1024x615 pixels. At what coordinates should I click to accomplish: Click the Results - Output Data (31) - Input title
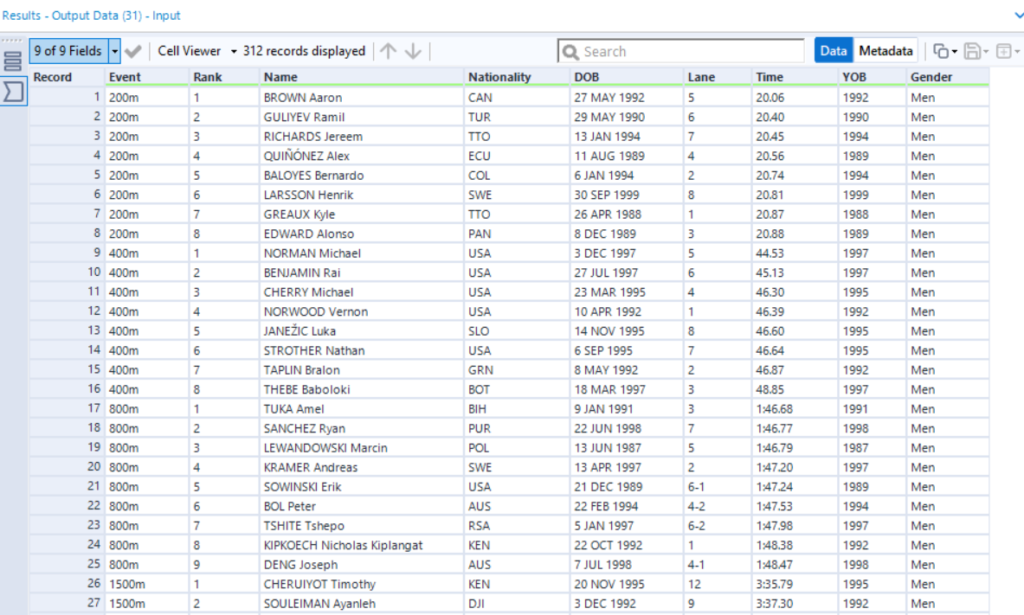(x=91, y=15)
